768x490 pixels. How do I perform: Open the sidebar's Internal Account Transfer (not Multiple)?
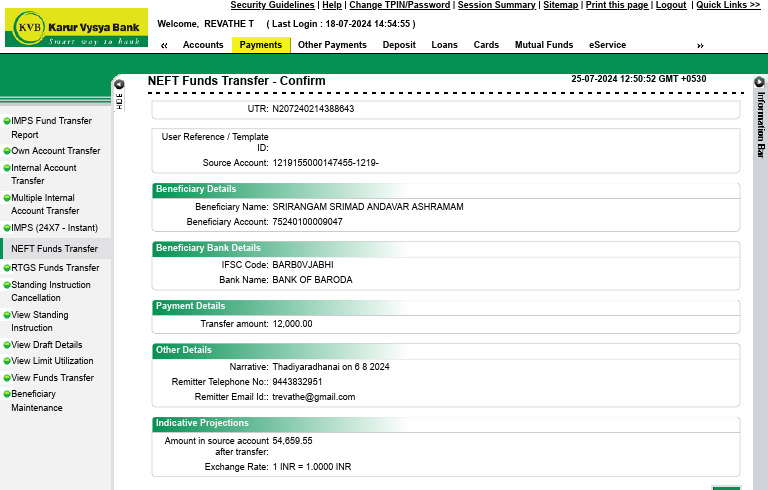tap(44, 174)
